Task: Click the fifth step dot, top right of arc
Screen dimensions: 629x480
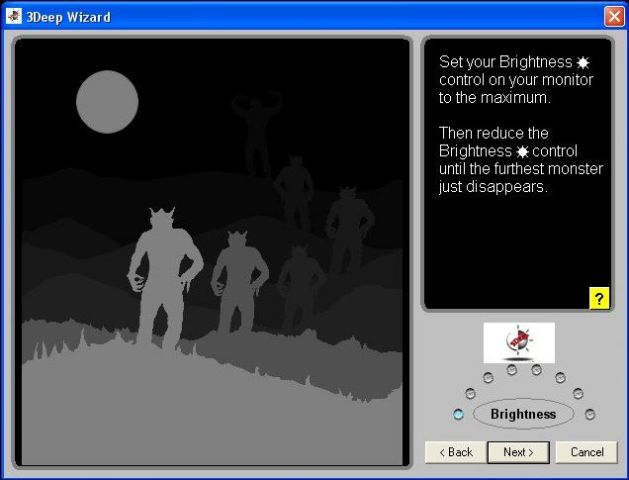Action: (x=536, y=370)
